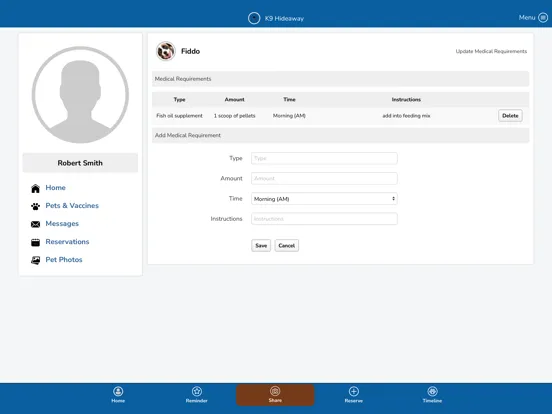Expand the Time dropdown showing Morning (AM)
Viewport: 552px width, 414px height.
tap(324, 199)
